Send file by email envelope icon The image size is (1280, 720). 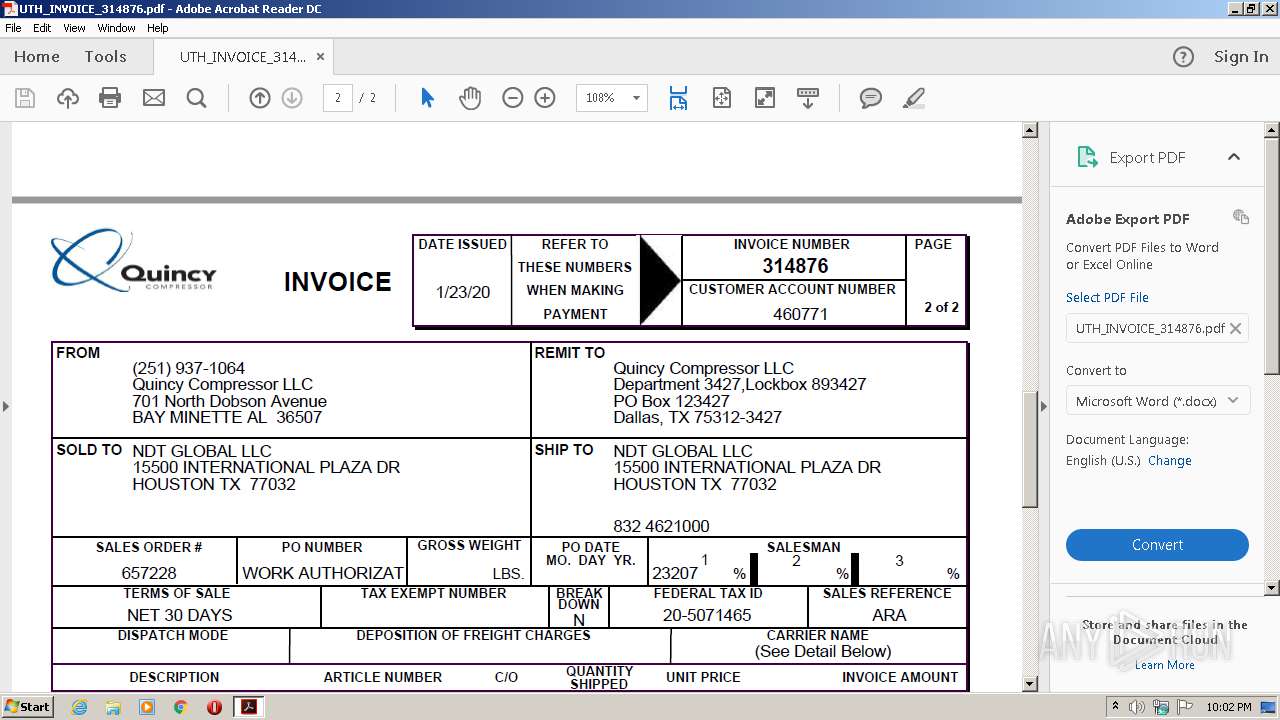point(154,98)
